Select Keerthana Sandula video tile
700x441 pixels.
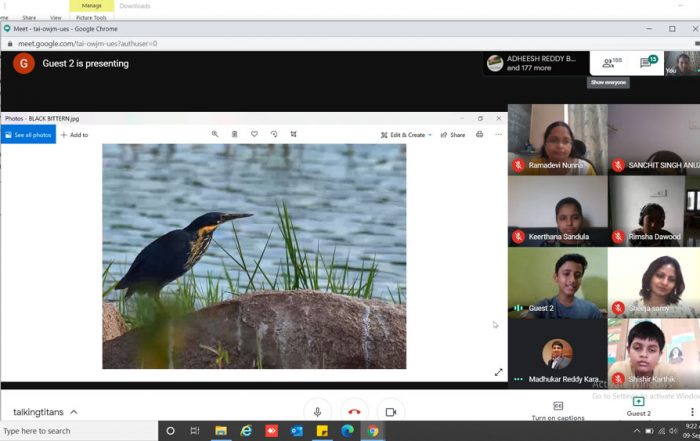point(558,211)
